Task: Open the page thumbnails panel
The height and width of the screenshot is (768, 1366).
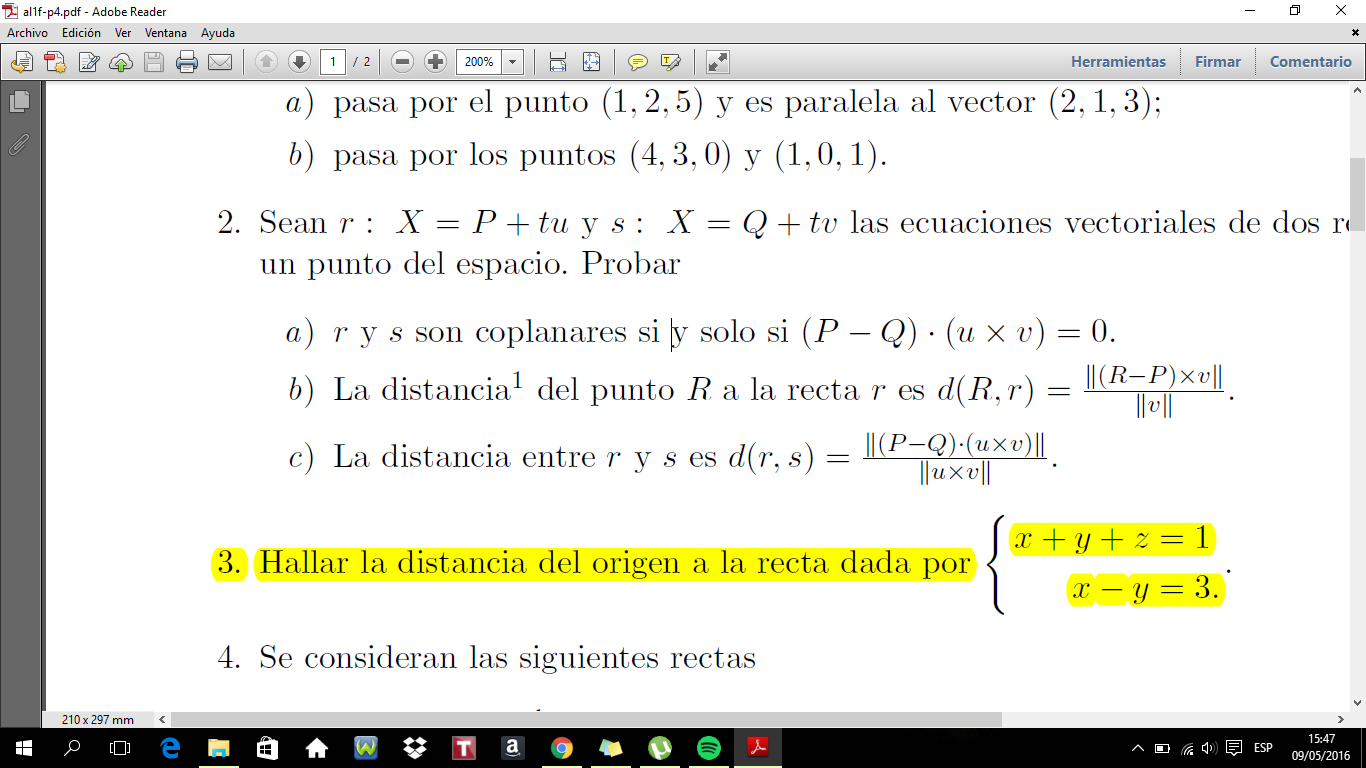Action: pyautogui.click(x=19, y=101)
